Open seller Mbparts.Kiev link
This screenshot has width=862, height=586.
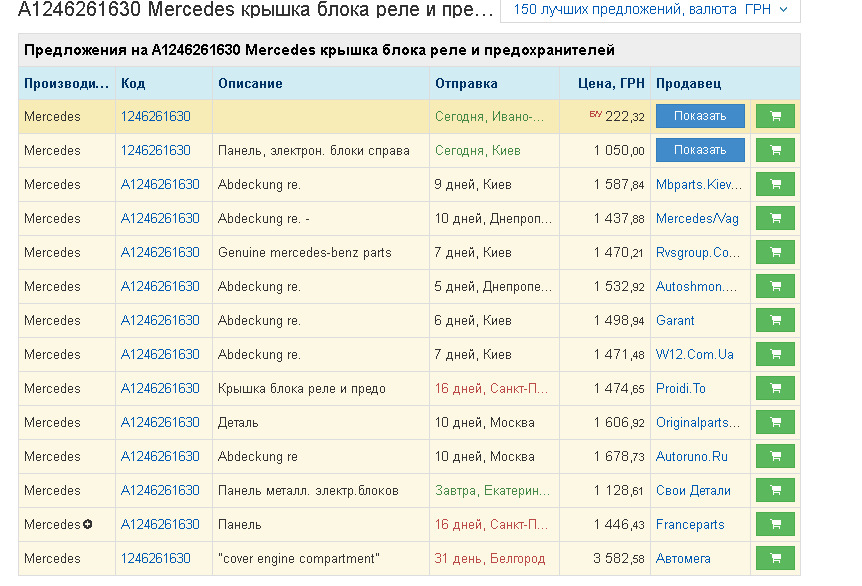699,185
